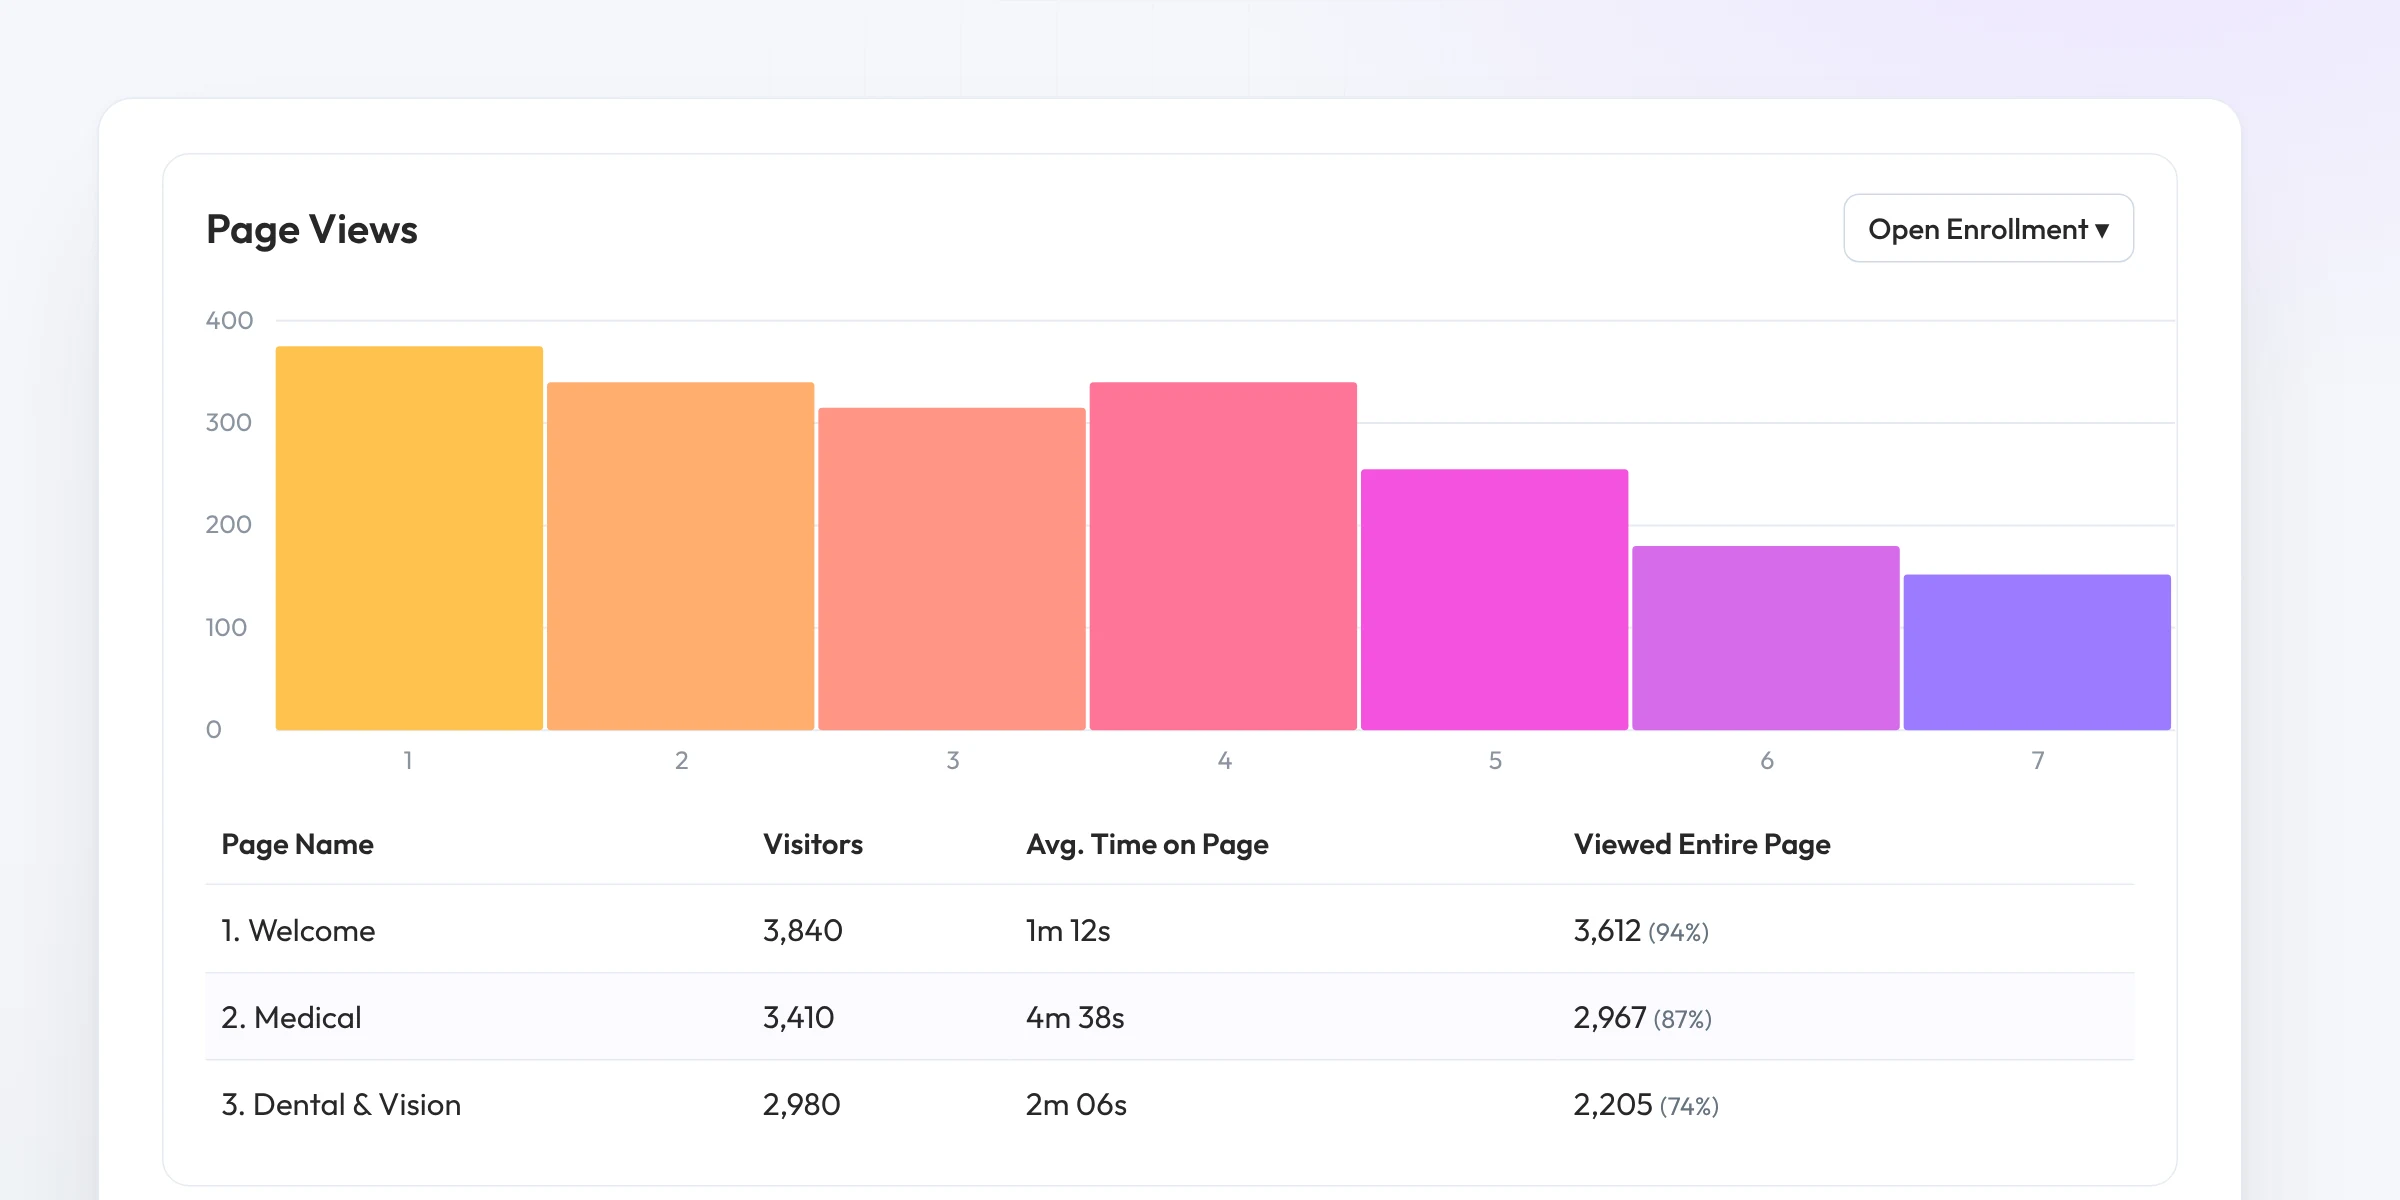Click the 100 y-axis label

(x=226, y=628)
